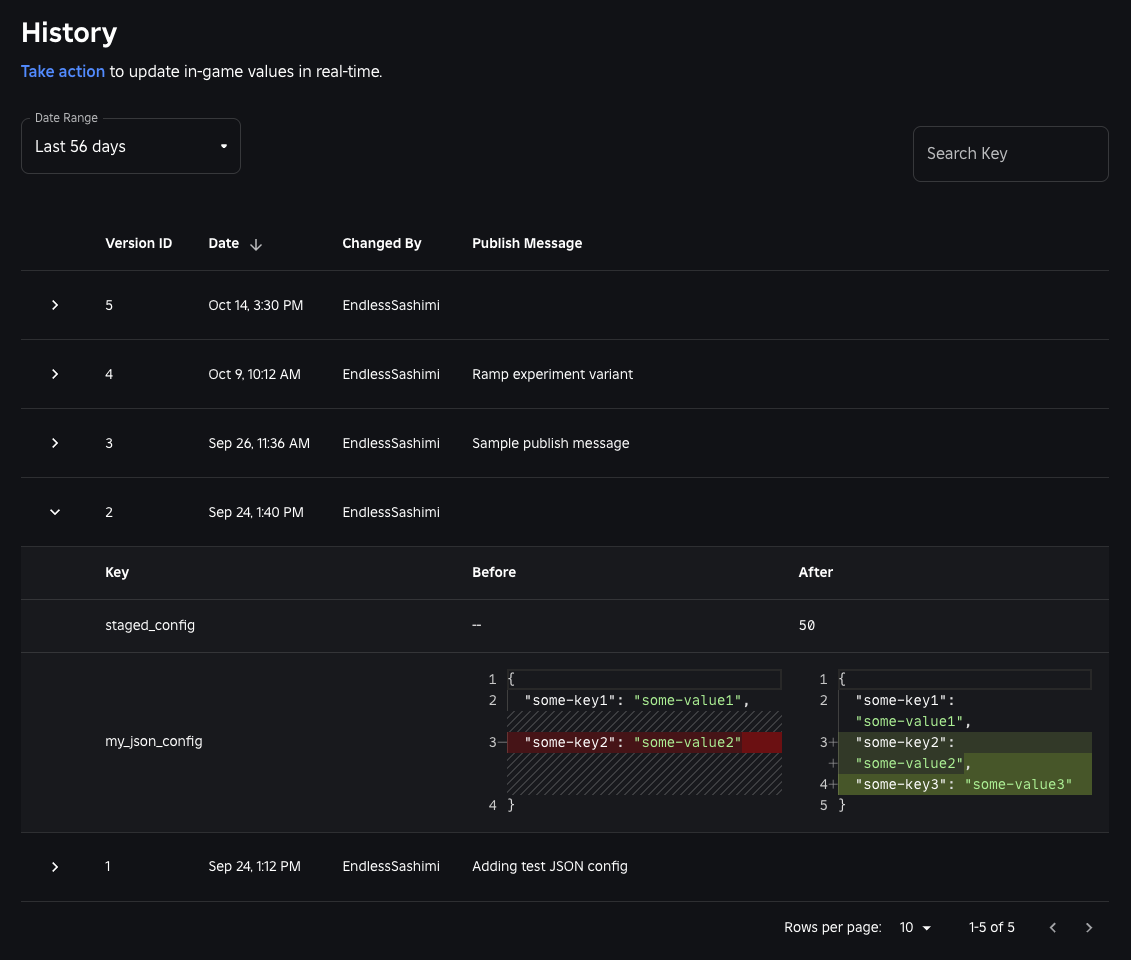Click the Date column header
This screenshot has height=960, width=1131.
pyautogui.click(x=224, y=244)
